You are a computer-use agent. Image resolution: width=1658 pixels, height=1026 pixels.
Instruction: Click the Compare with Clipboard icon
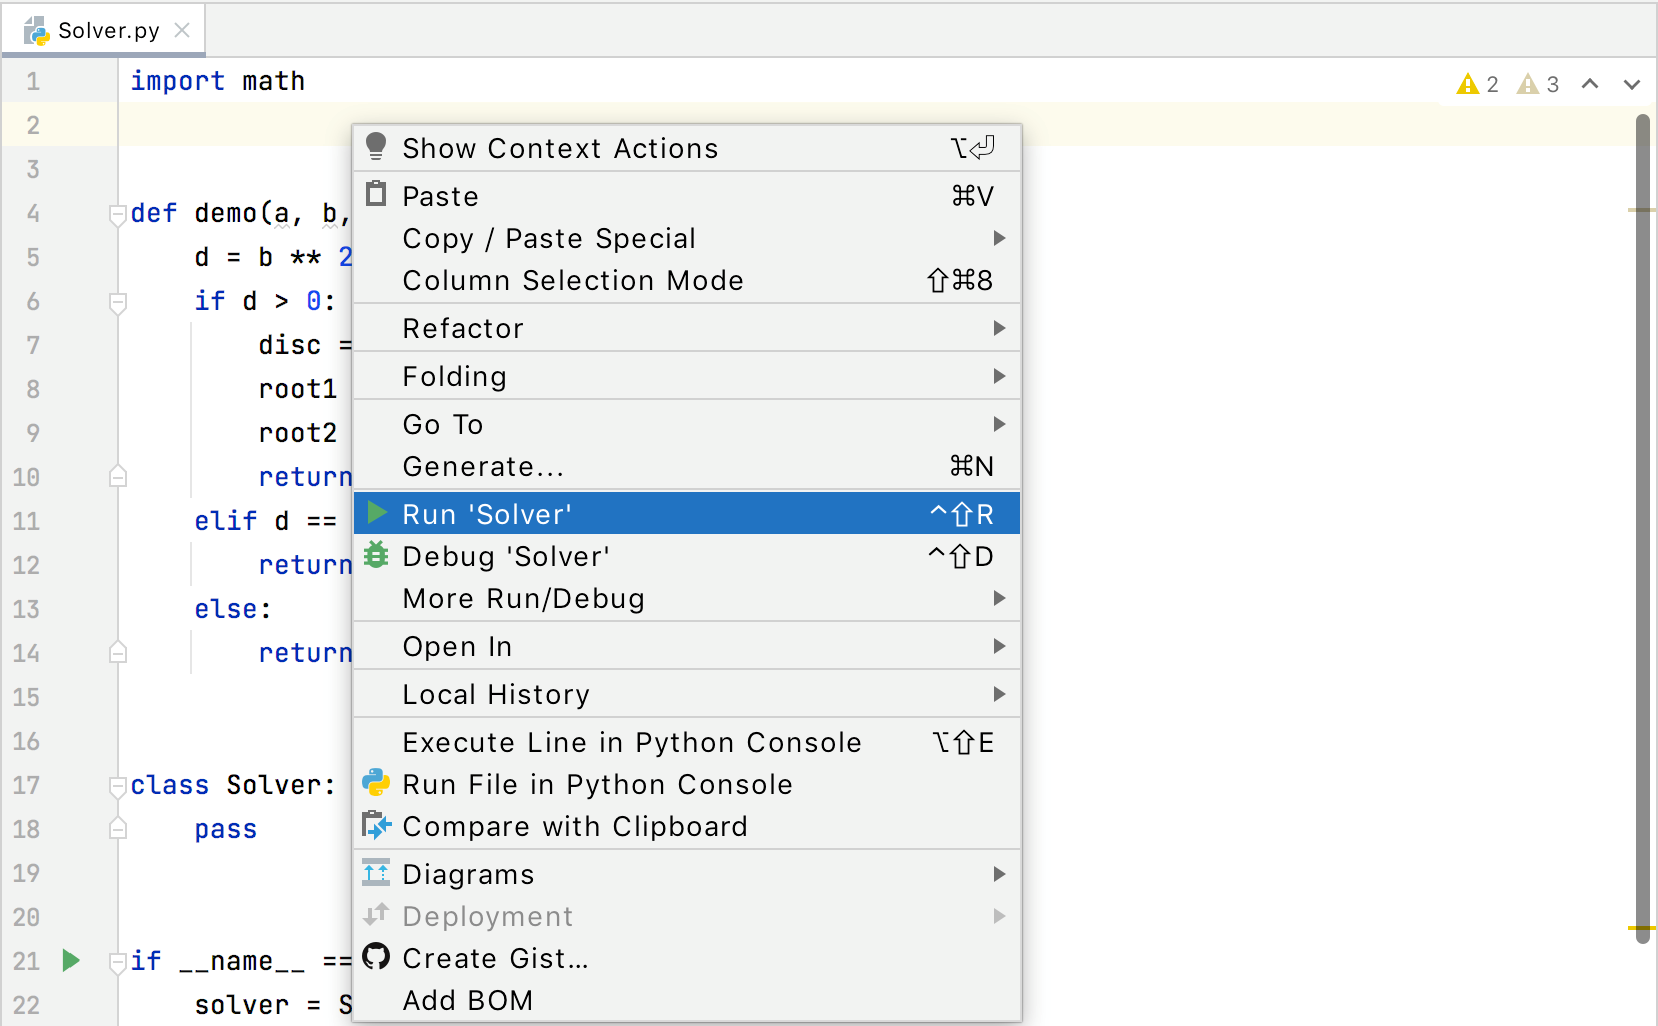click(x=376, y=826)
